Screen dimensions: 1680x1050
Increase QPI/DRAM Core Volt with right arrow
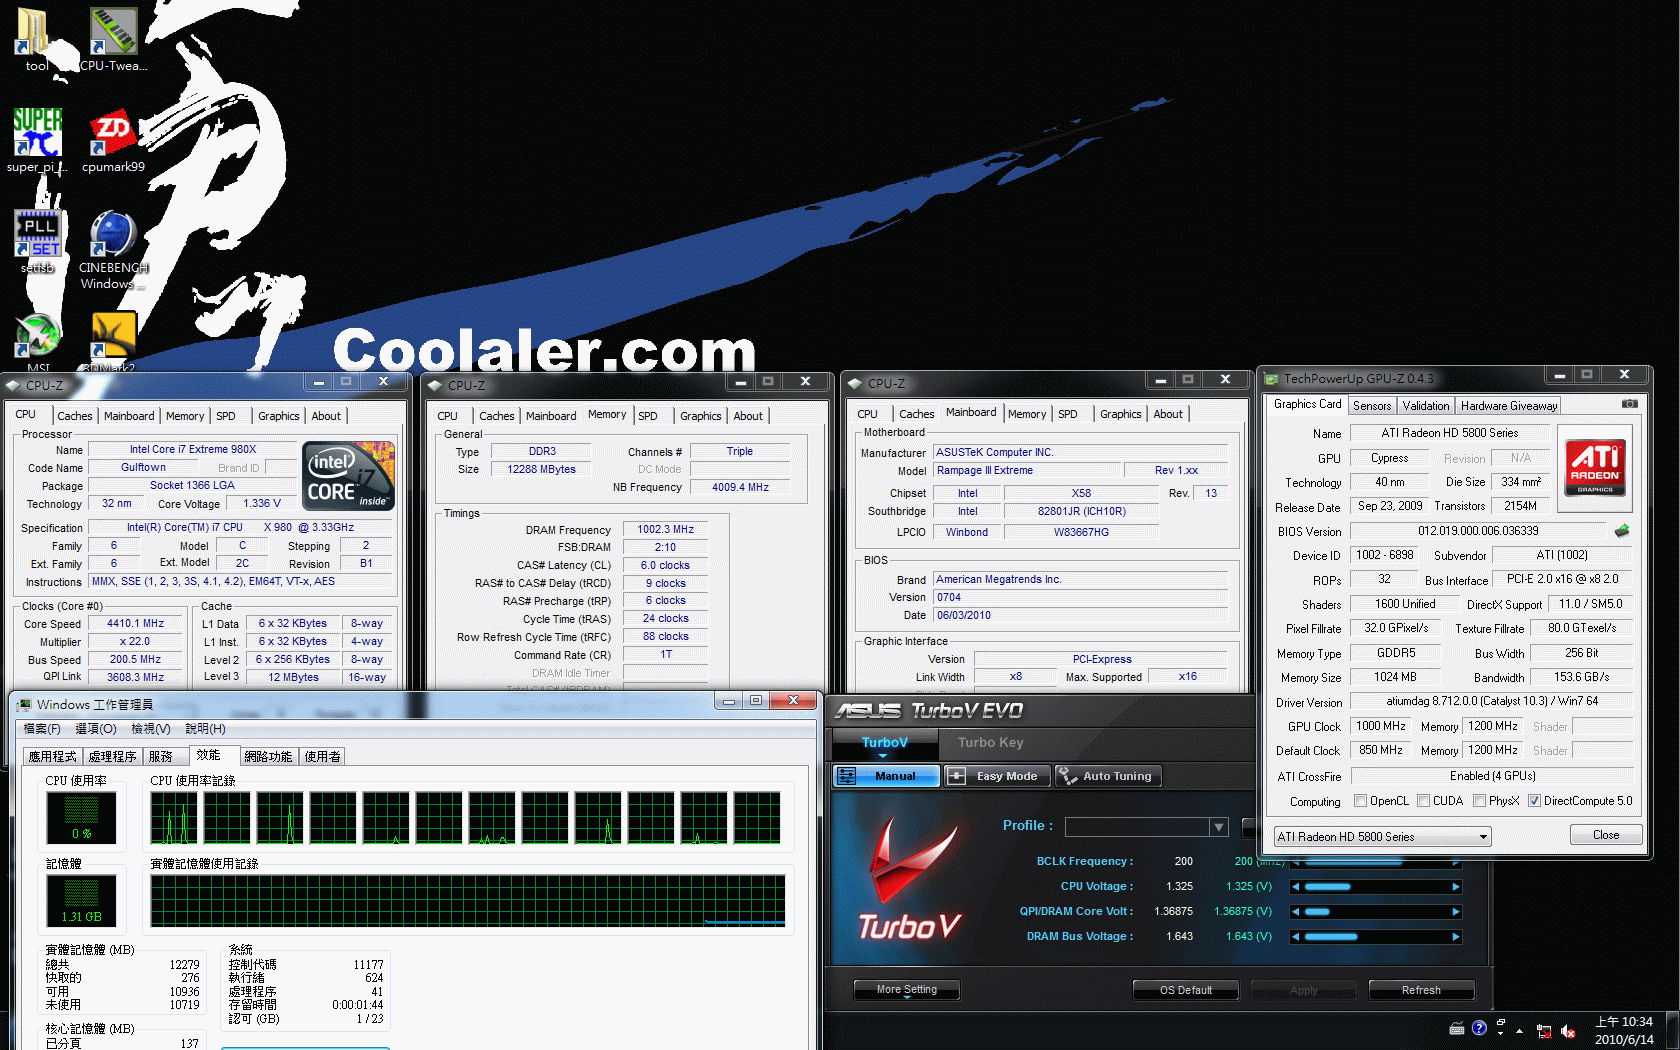click(1456, 912)
